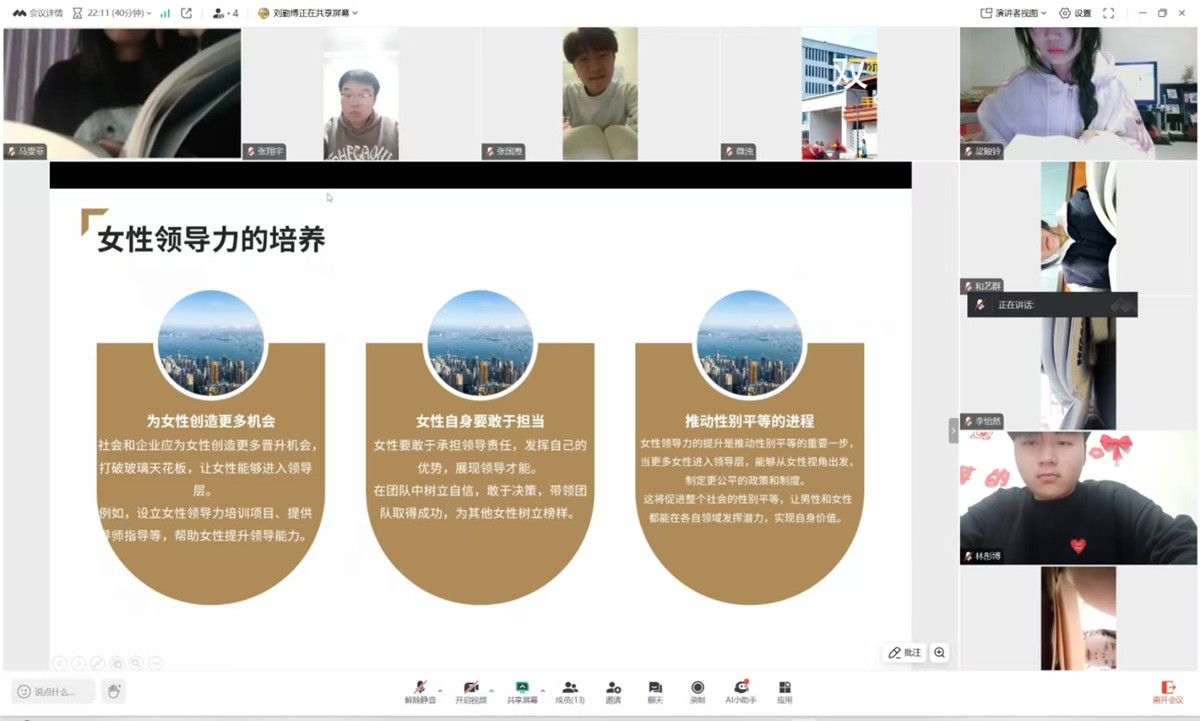This screenshot has height=721, width=1200.
Task: Open the 聊天 chat panel
Action: coord(655,690)
